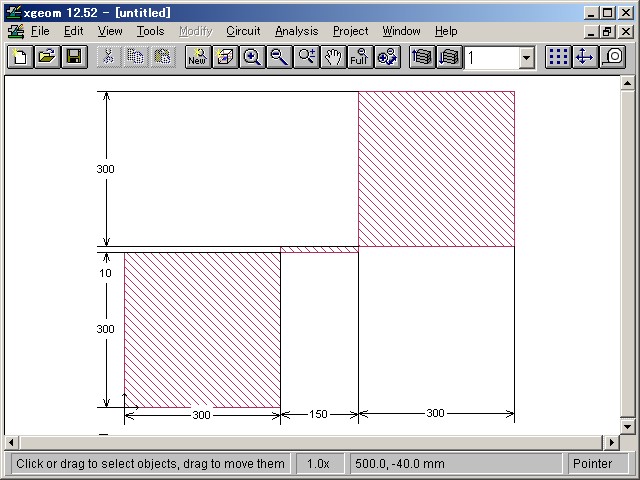Click the four-way arrows snap icon
Viewport: 640px width, 480px height.
click(x=585, y=57)
